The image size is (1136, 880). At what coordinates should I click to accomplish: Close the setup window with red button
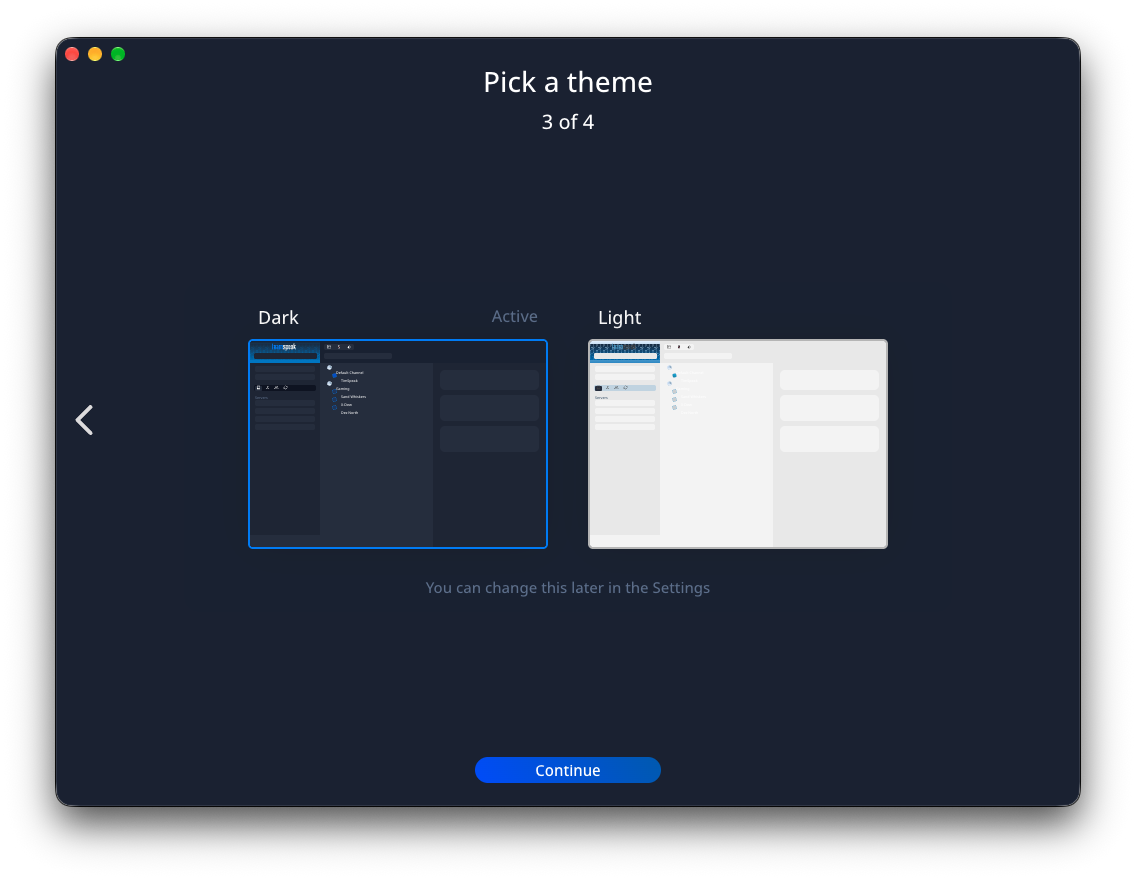[72, 54]
